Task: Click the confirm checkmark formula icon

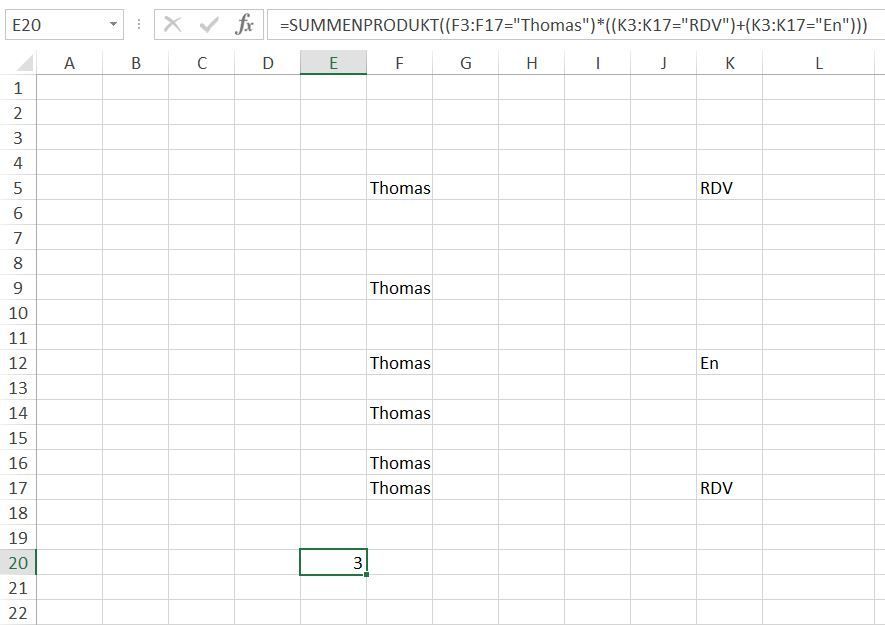Action: 209,24
